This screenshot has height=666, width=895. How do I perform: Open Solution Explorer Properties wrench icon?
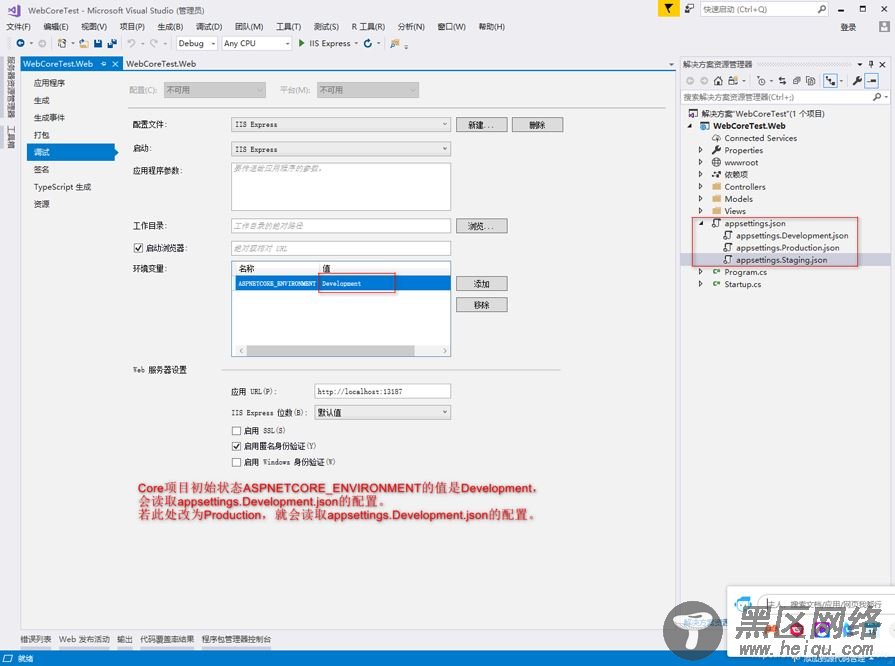pyautogui.click(x=857, y=81)
